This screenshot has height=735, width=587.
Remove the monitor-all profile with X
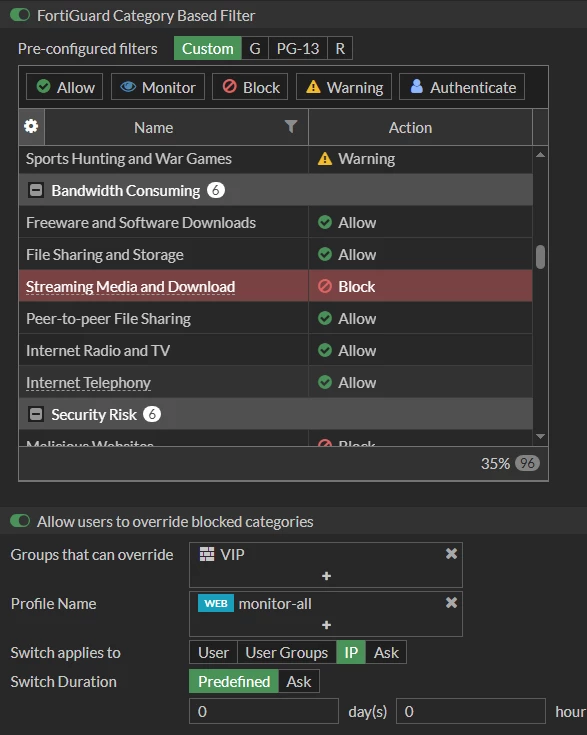coord(451,603)
